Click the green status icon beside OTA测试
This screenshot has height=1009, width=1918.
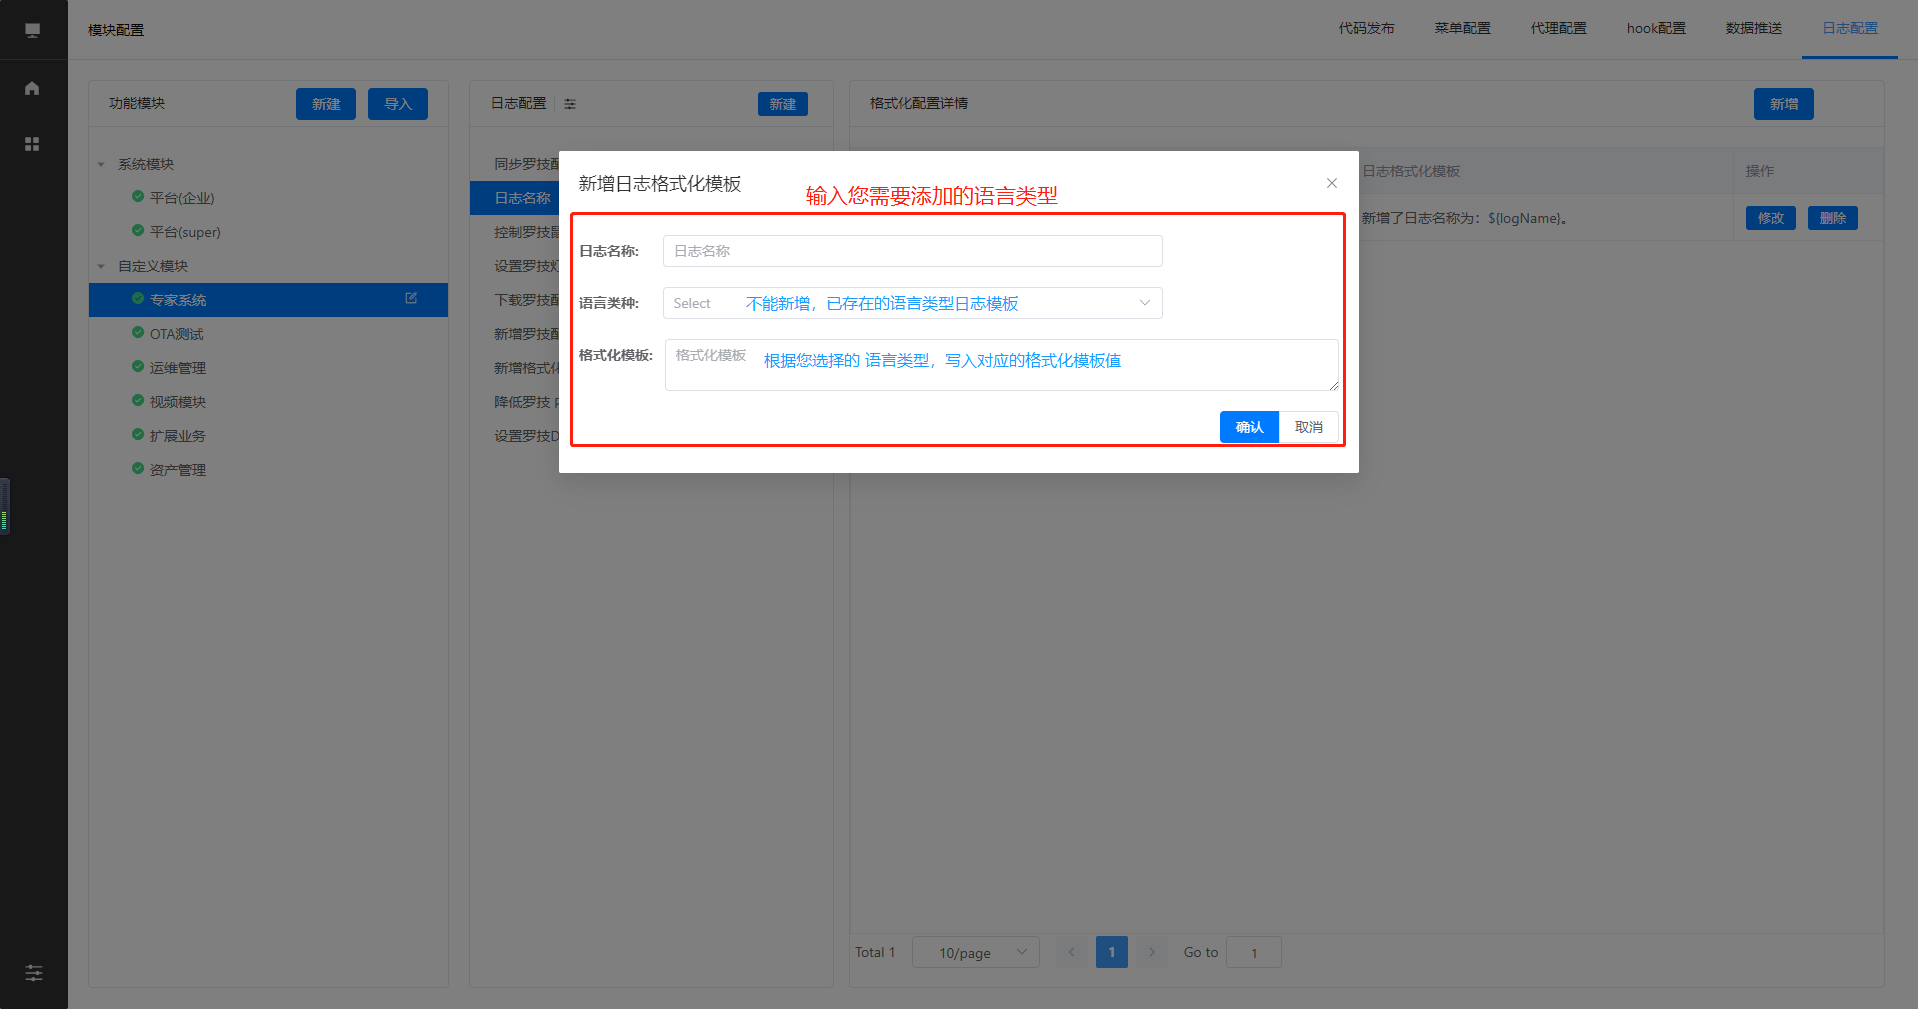click(x=138, y=333)
